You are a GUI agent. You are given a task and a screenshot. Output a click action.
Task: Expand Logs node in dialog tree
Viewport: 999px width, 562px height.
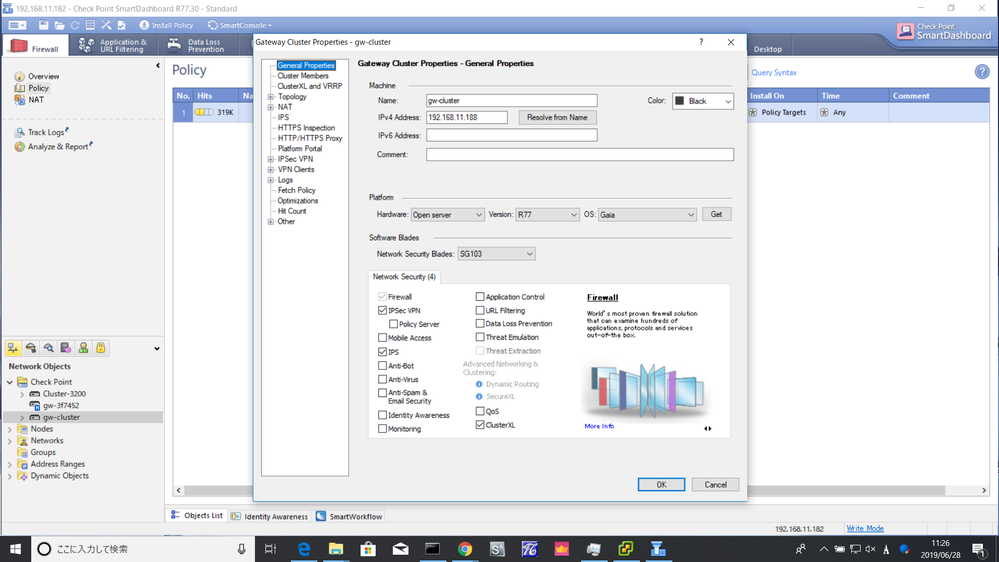271,180
